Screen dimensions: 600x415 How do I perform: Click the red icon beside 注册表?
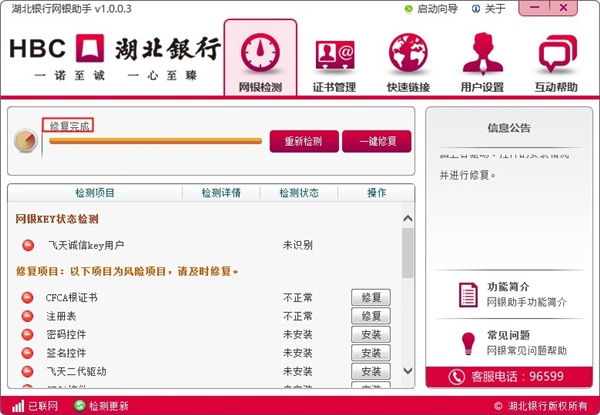point(28,316)
